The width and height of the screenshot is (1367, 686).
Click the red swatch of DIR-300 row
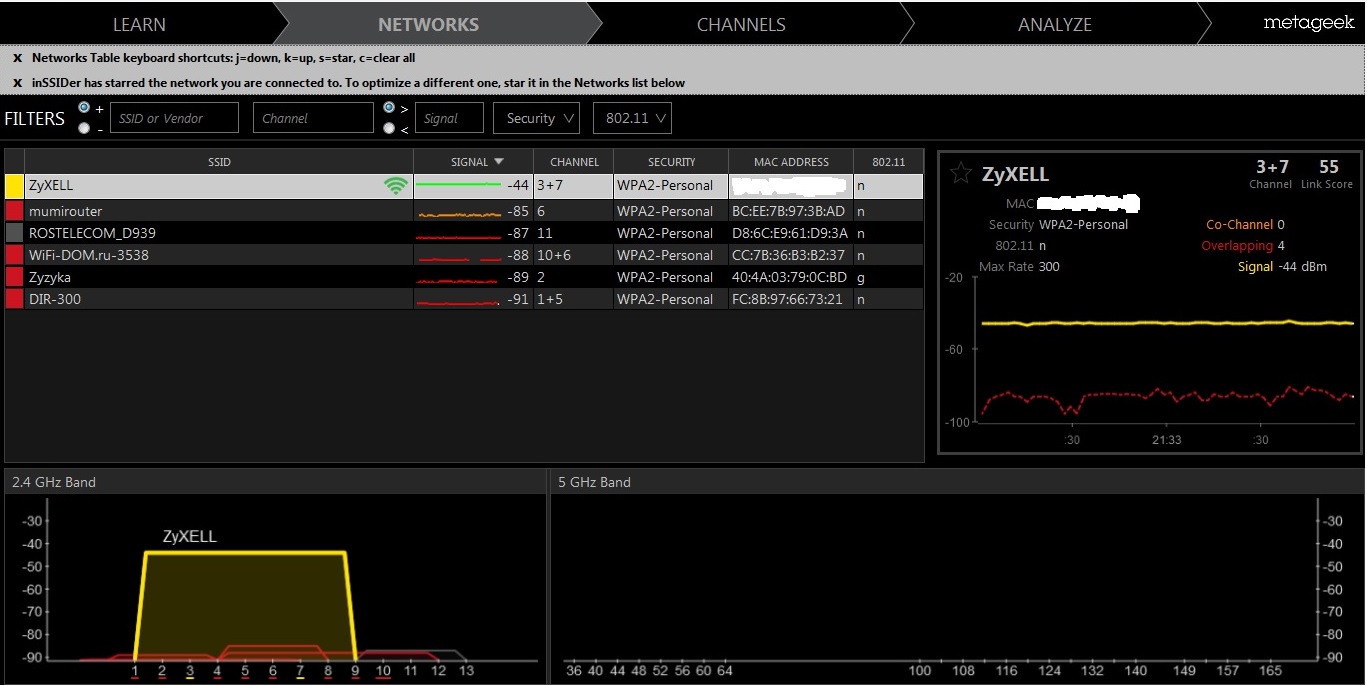pos(14,299)
